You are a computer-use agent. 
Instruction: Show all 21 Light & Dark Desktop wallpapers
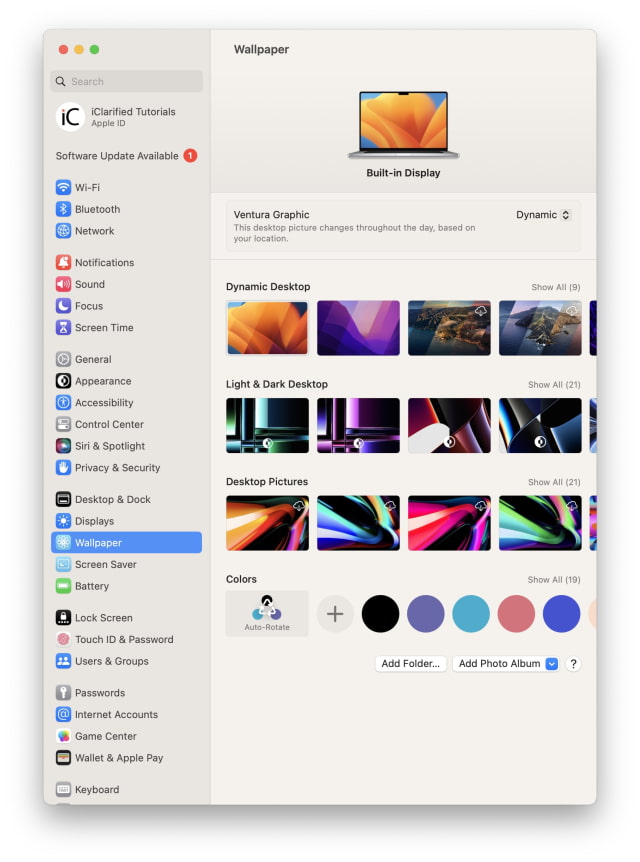point(553,385)
